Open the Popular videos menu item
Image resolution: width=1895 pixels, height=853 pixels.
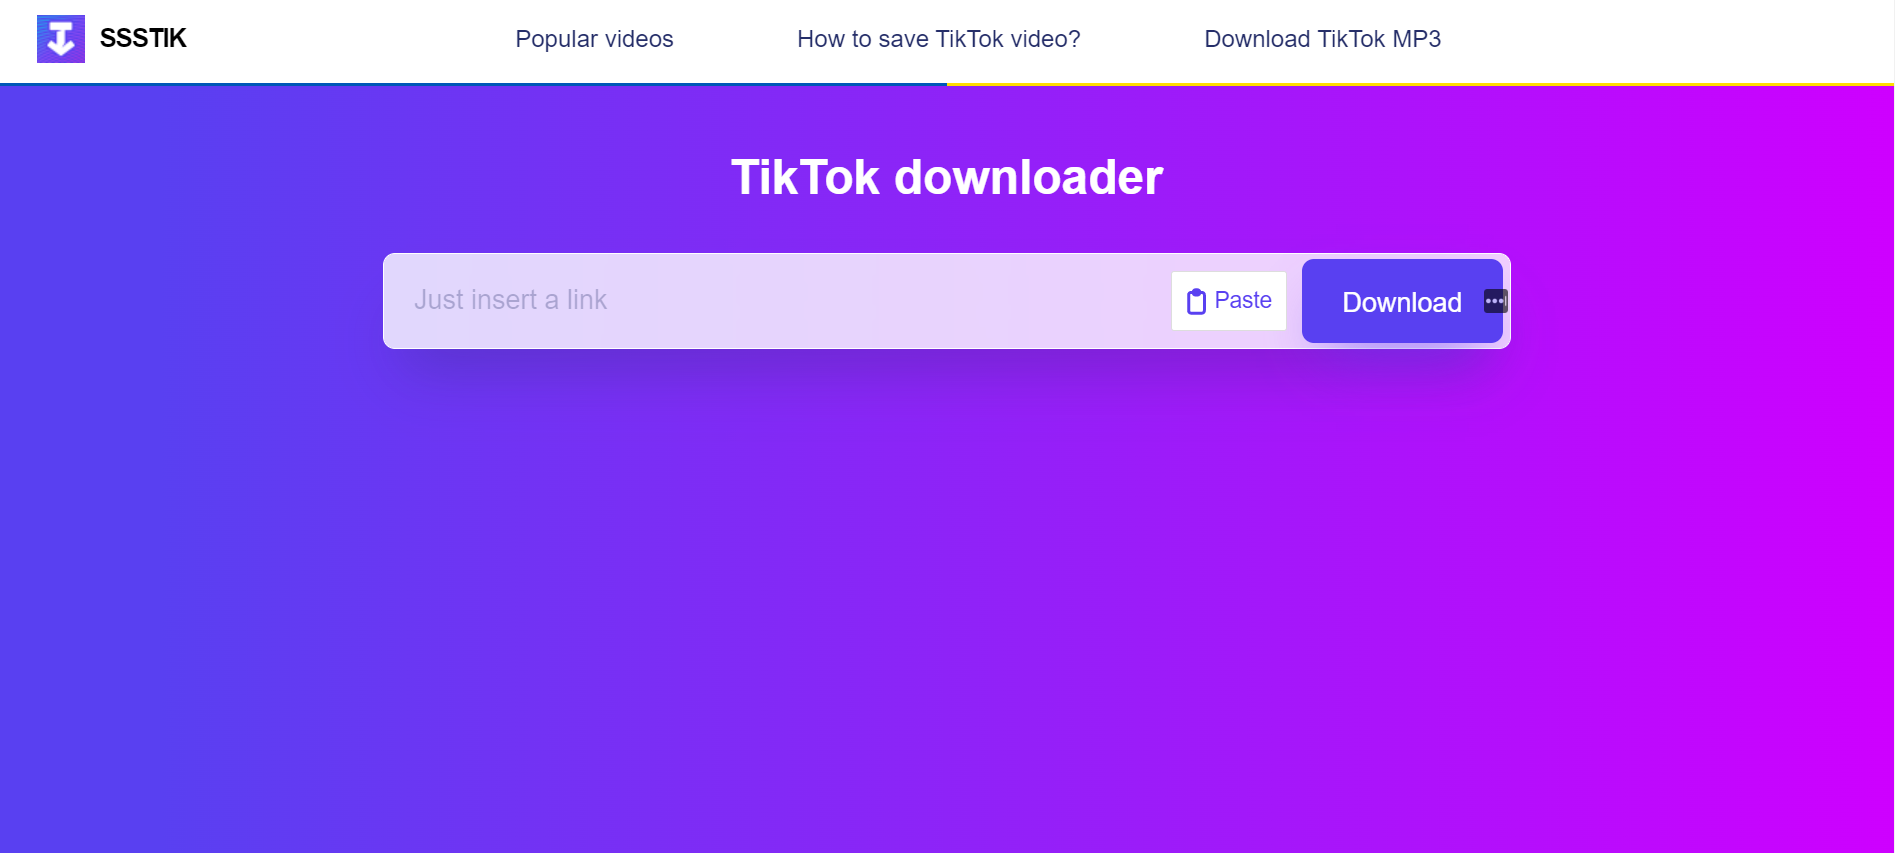tap(594, 39)
